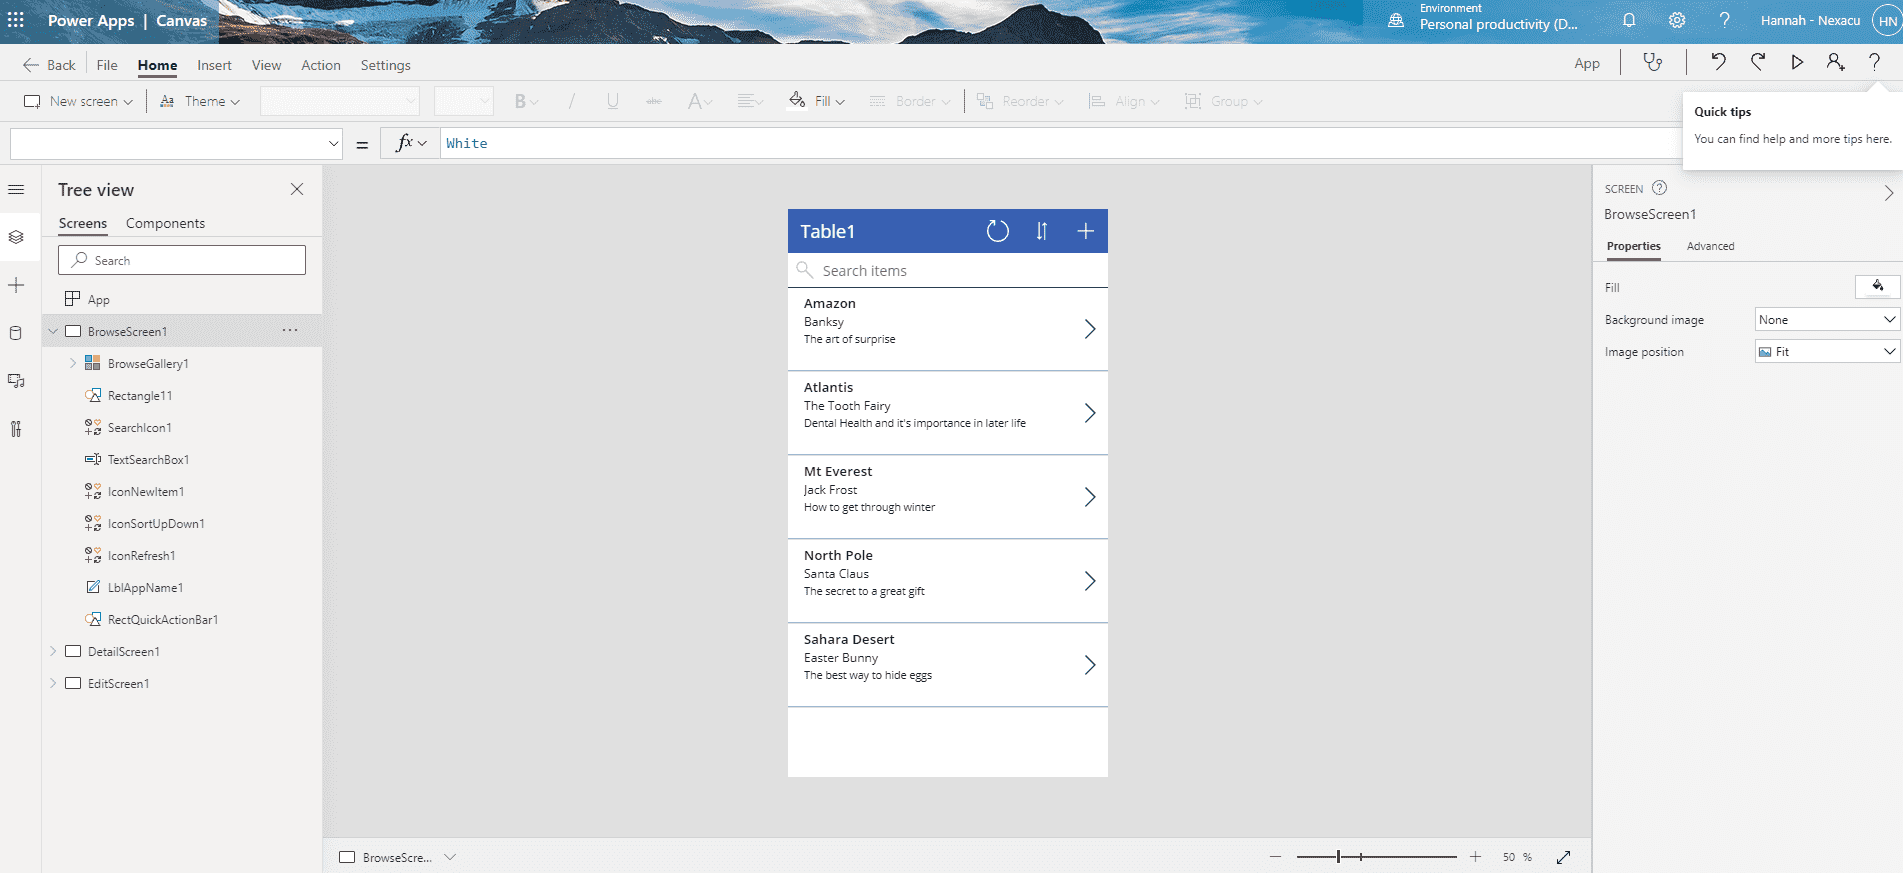Click the Fill color picker swatch
Image resolution: width=1903 pixels, height=873 pixels.
click(x=1877, y=287)
